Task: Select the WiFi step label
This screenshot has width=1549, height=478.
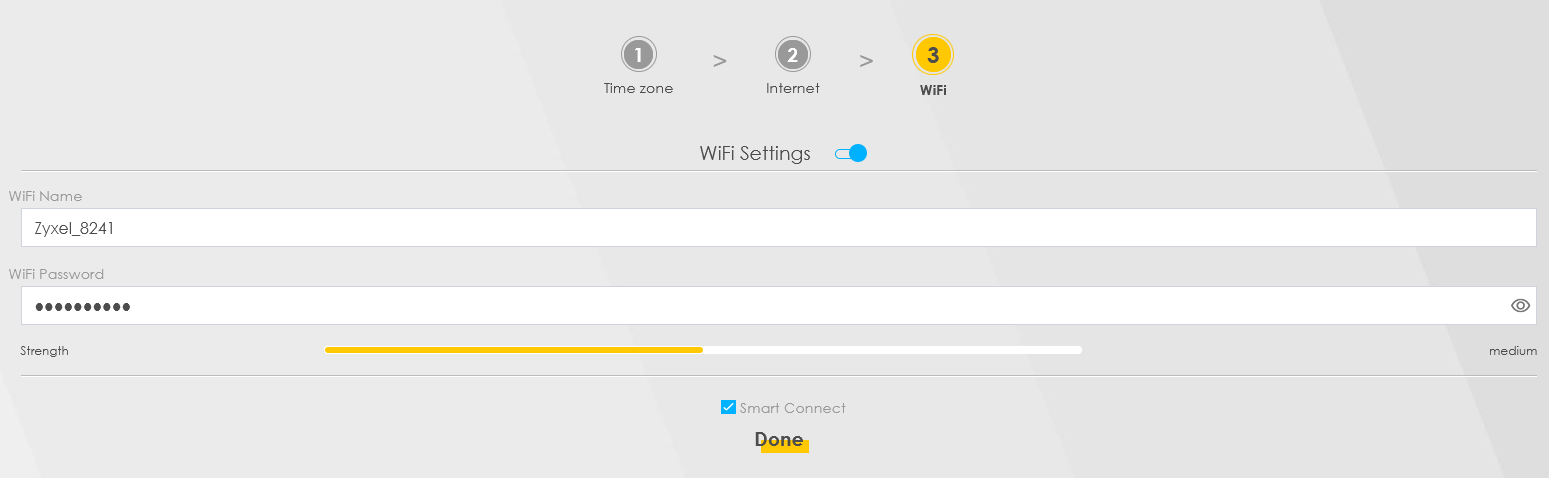Action: pos(932,90)
